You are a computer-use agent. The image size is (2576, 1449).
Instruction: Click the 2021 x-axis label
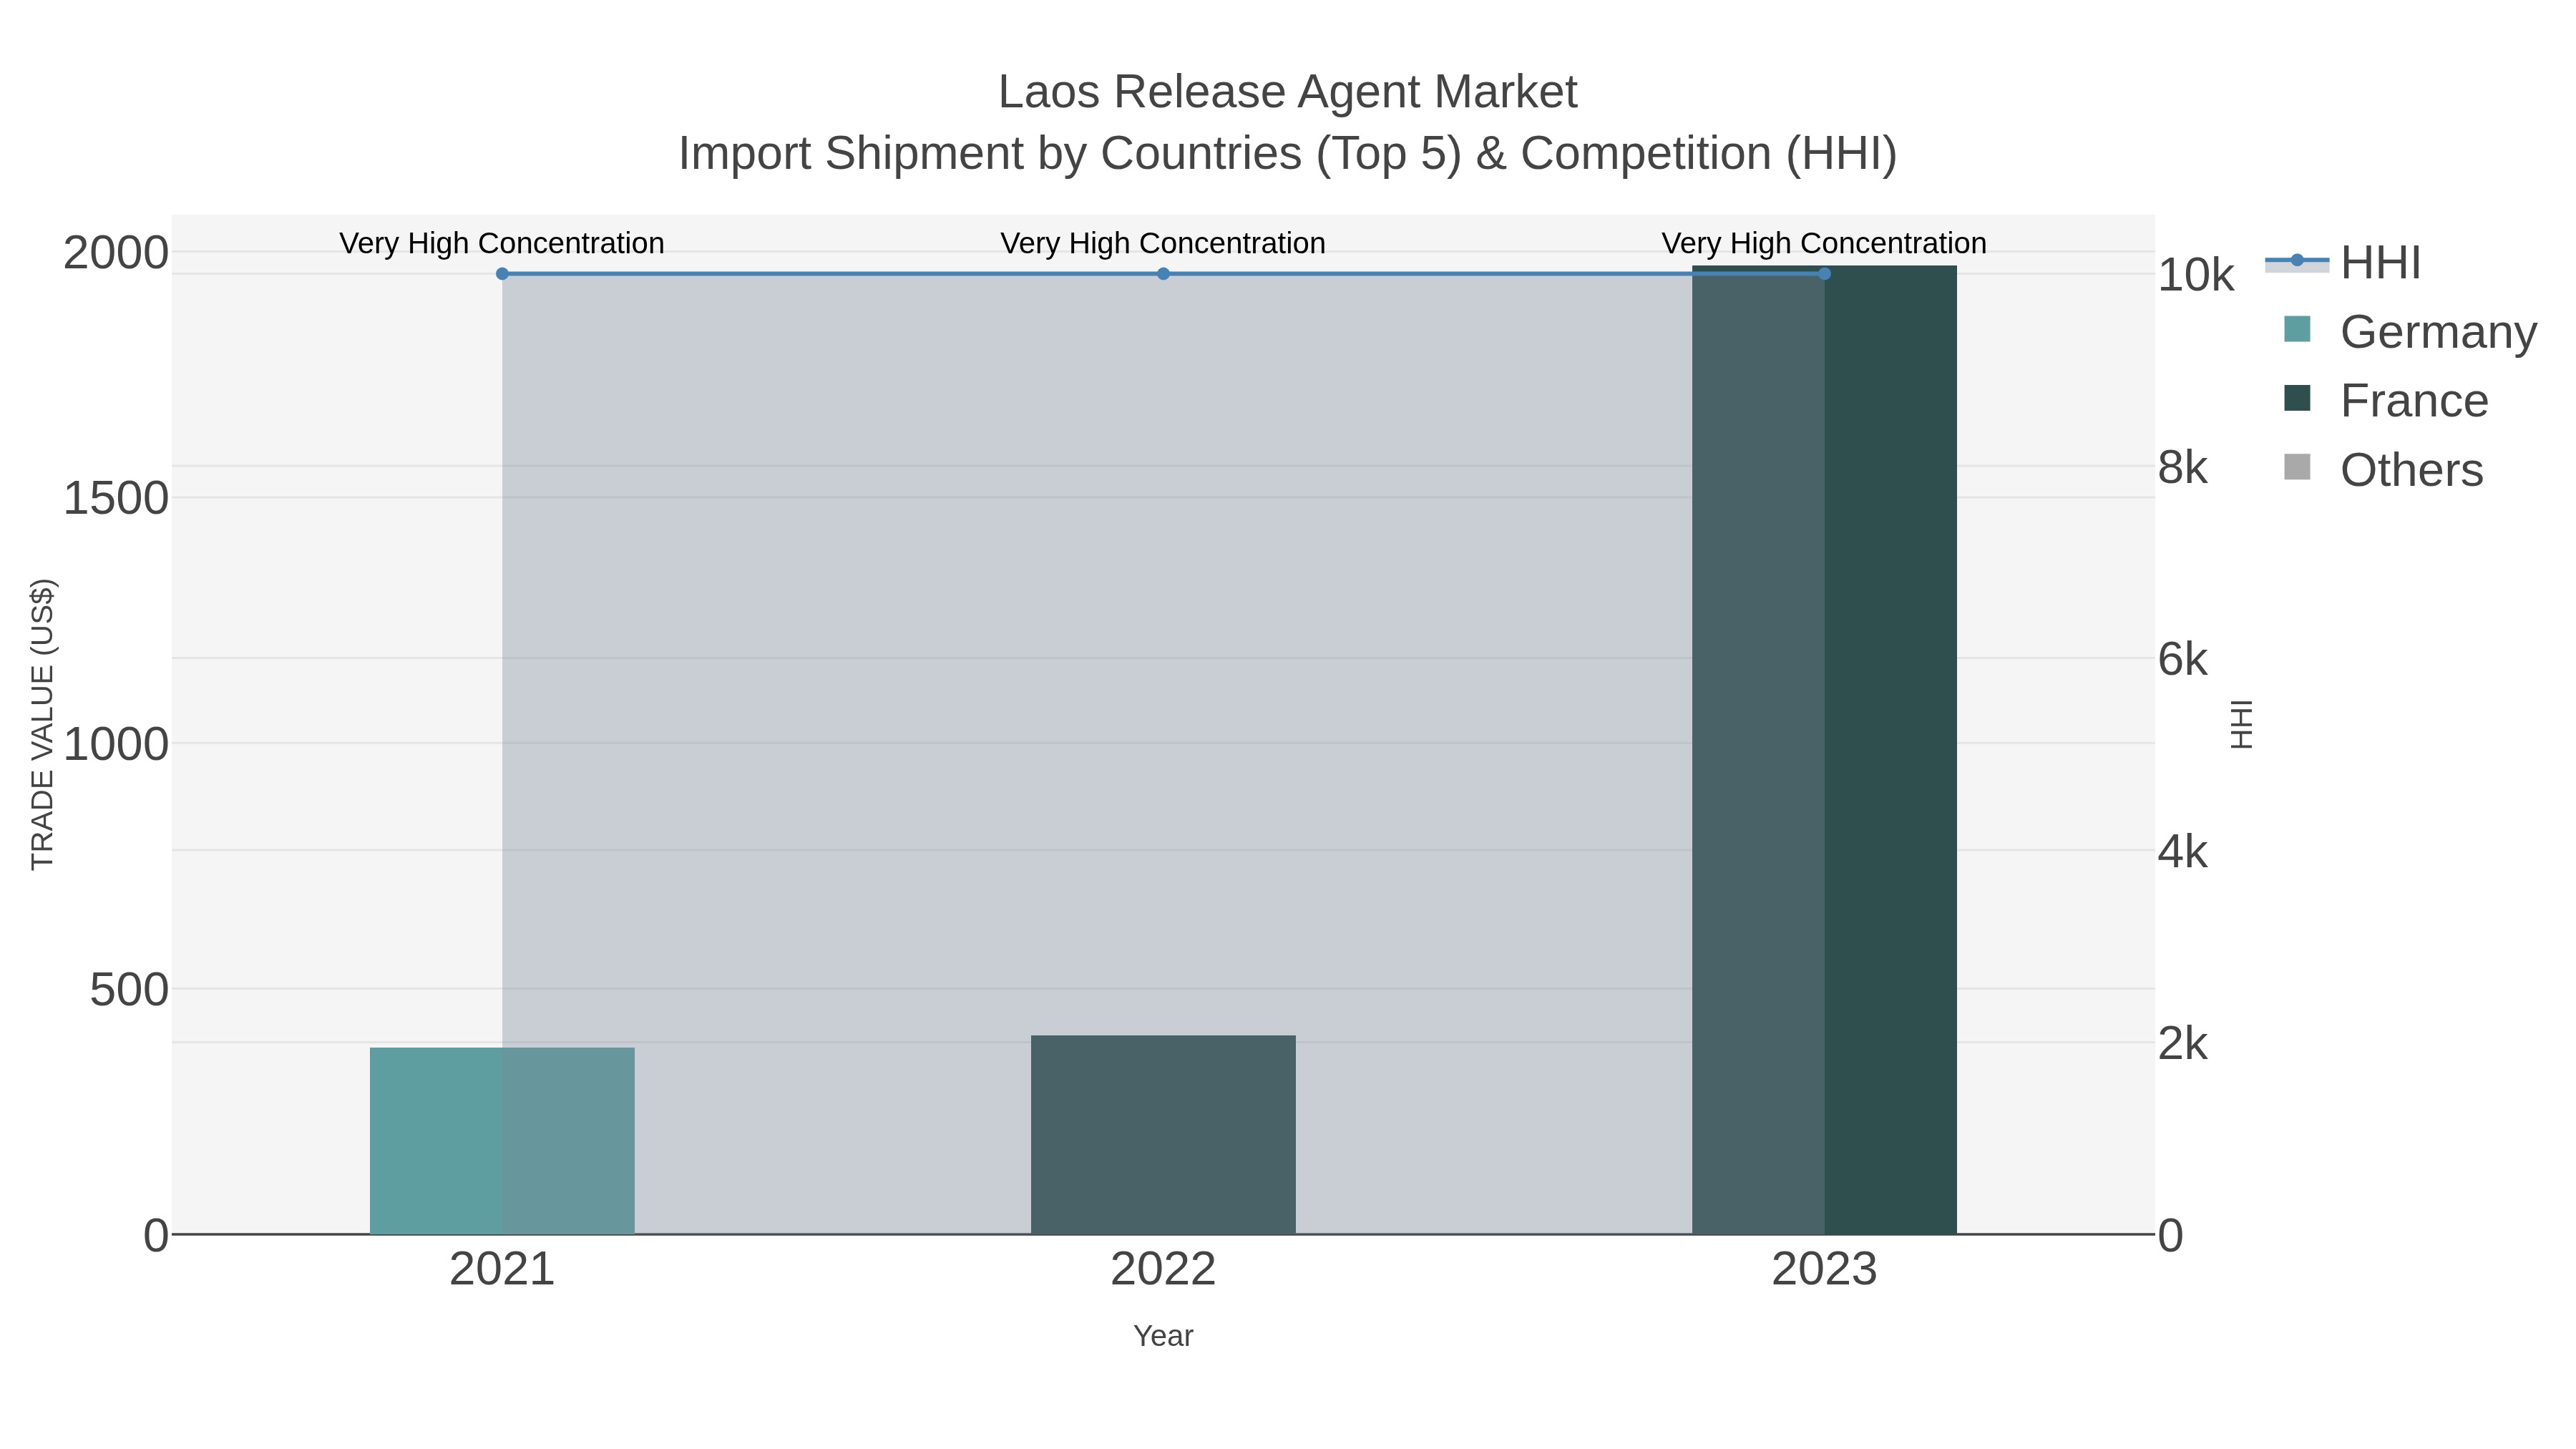tap(502, 1270)
